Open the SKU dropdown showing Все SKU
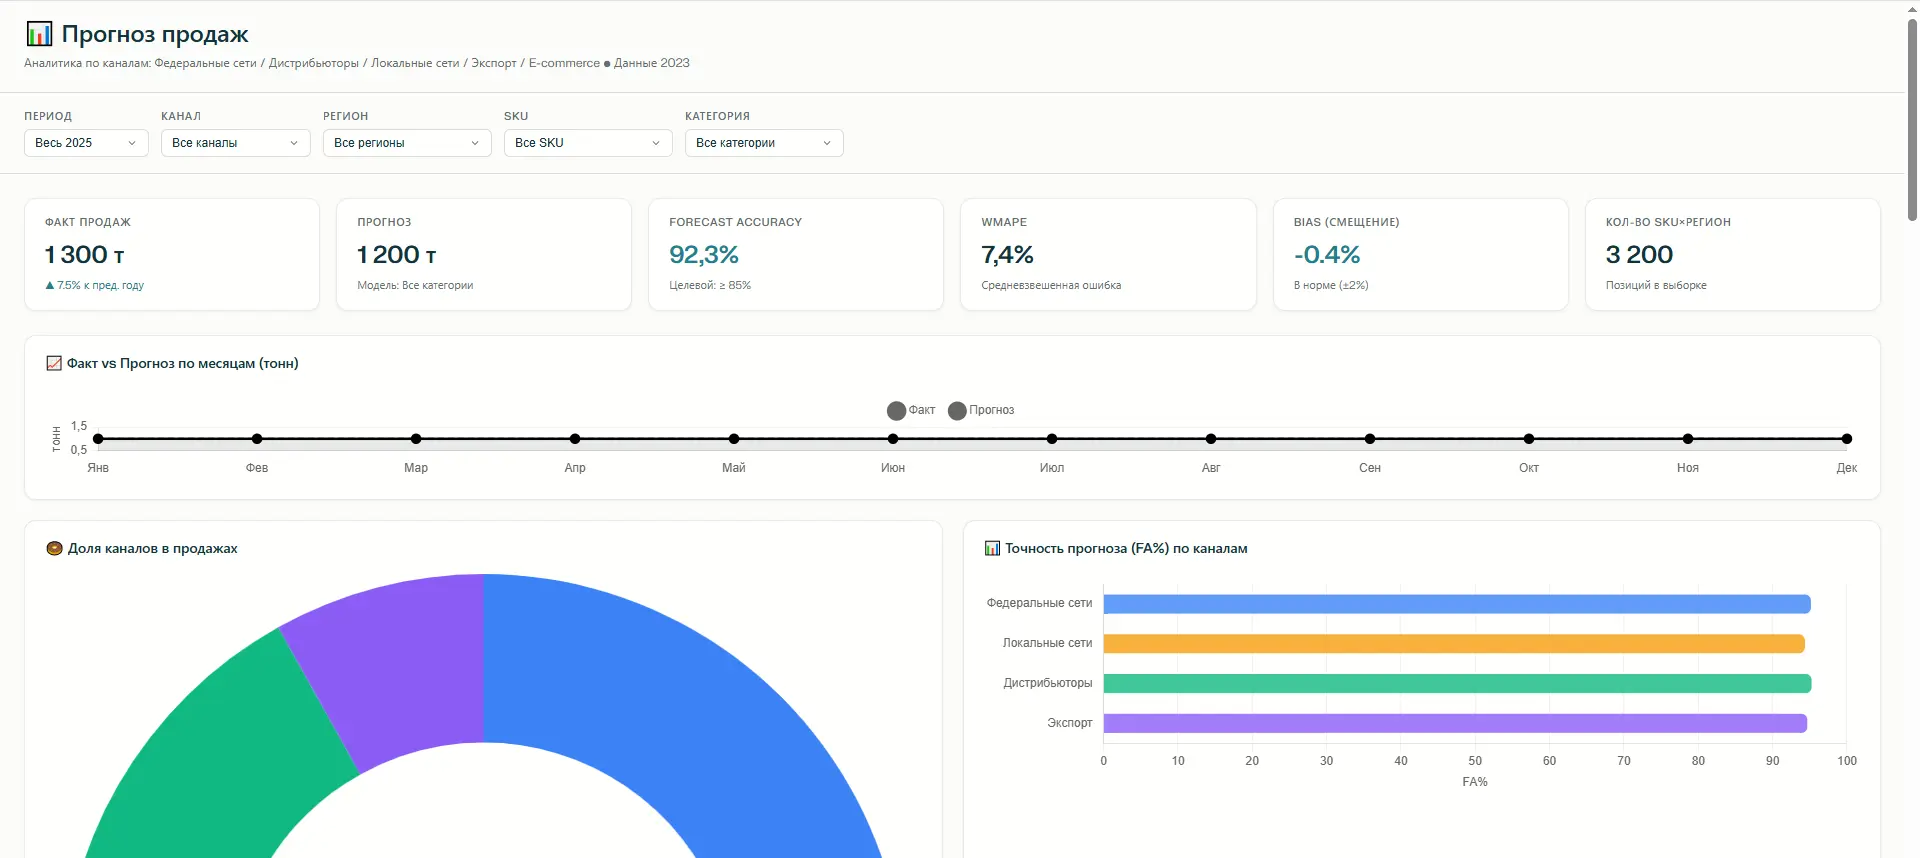 588,143
